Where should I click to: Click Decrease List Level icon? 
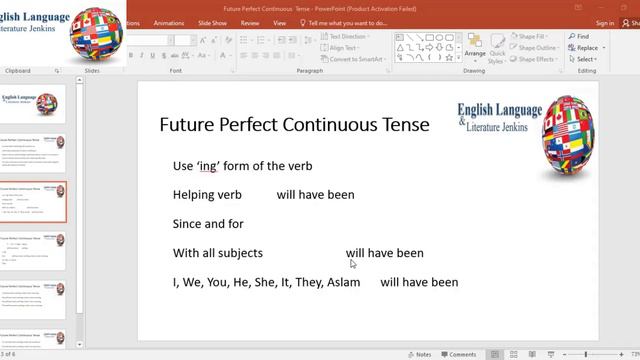point(281,40)
